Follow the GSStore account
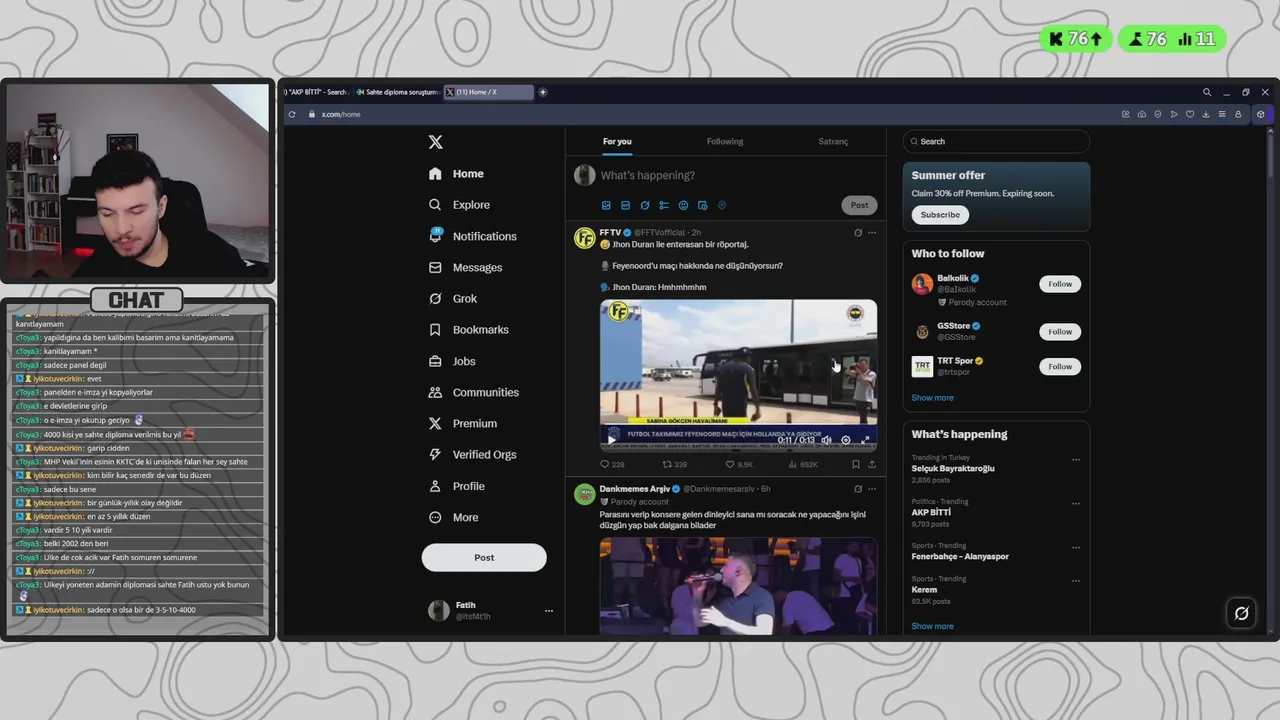 pyautogui.click(x=1060, y=332)
